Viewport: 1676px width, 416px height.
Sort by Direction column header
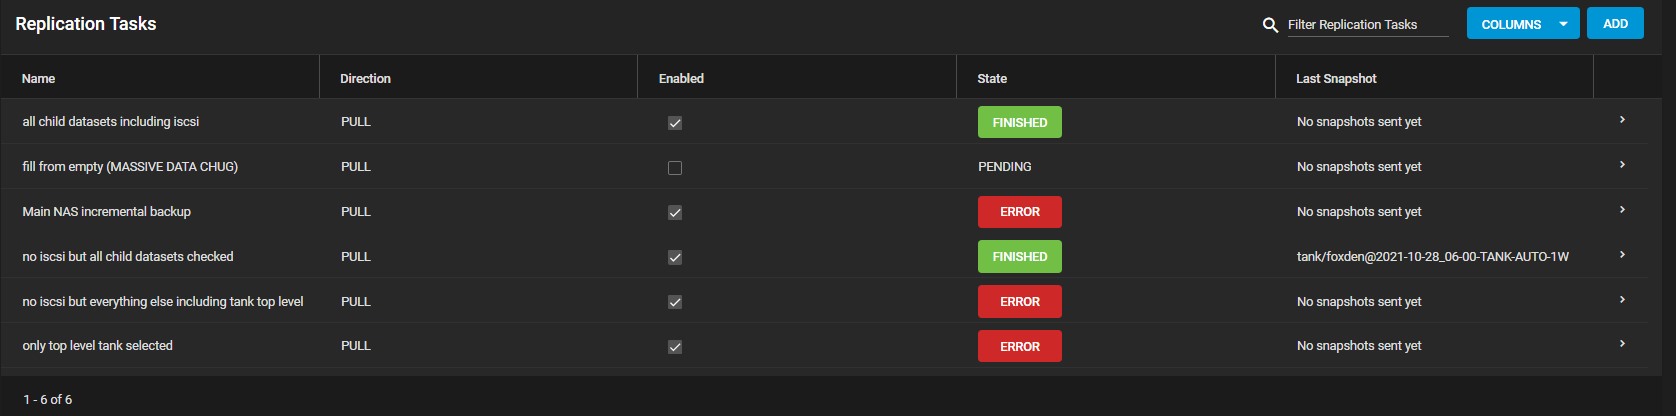pyautogui.click(x=365, y=78)
